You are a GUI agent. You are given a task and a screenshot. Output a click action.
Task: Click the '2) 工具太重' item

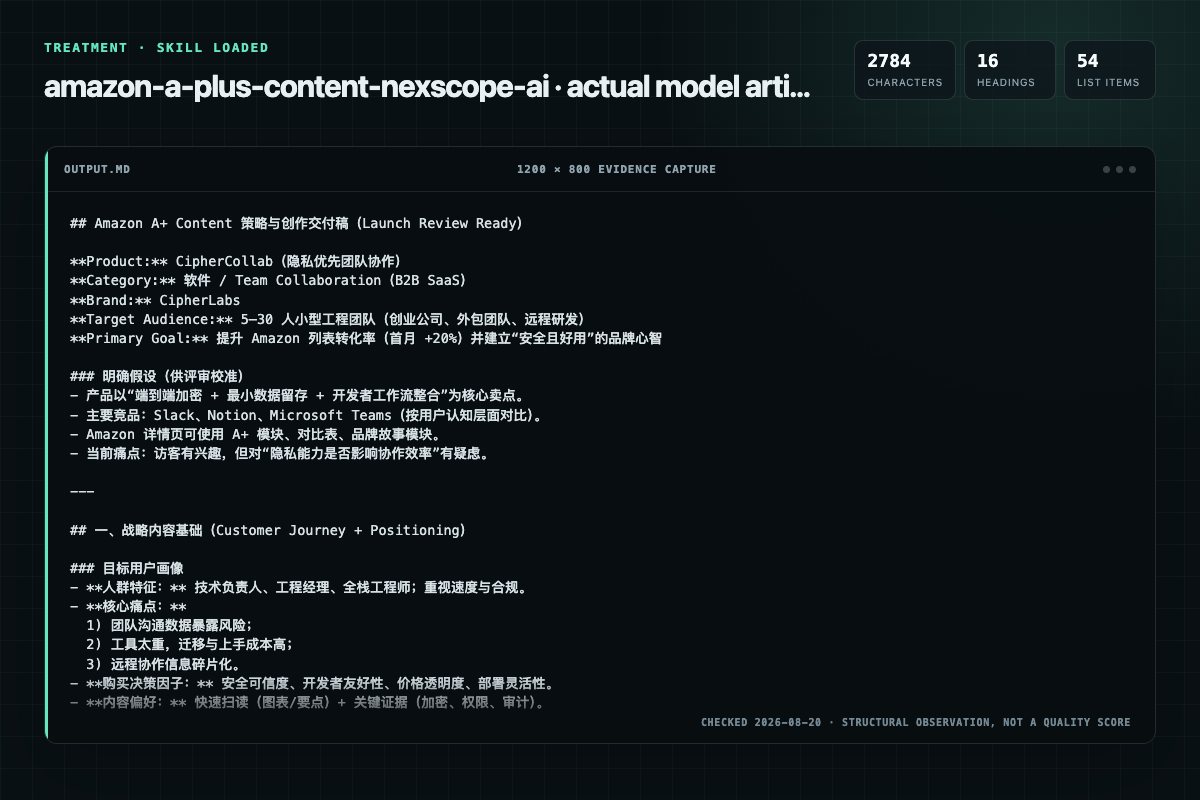pyautogui.click(x=189, y=645)
